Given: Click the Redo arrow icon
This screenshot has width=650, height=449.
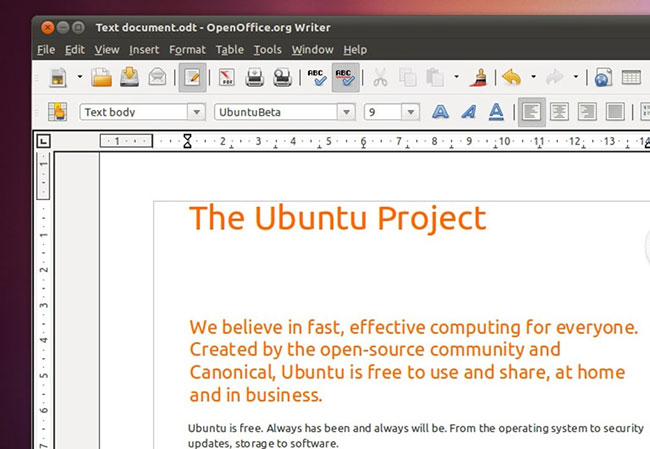Looking at the screenshot, I should click(x=555, y=77).
